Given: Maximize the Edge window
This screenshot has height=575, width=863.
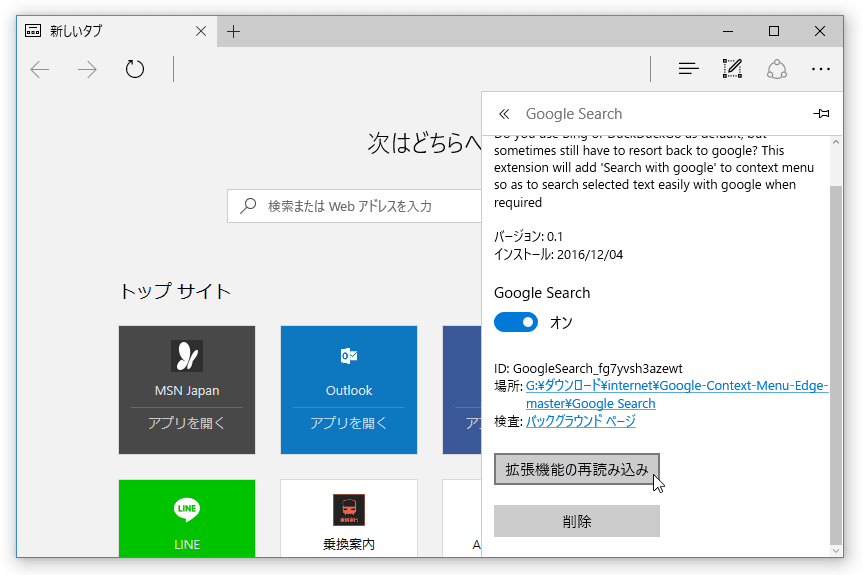Looking at the screenshot, I should (x=774, y=31).
